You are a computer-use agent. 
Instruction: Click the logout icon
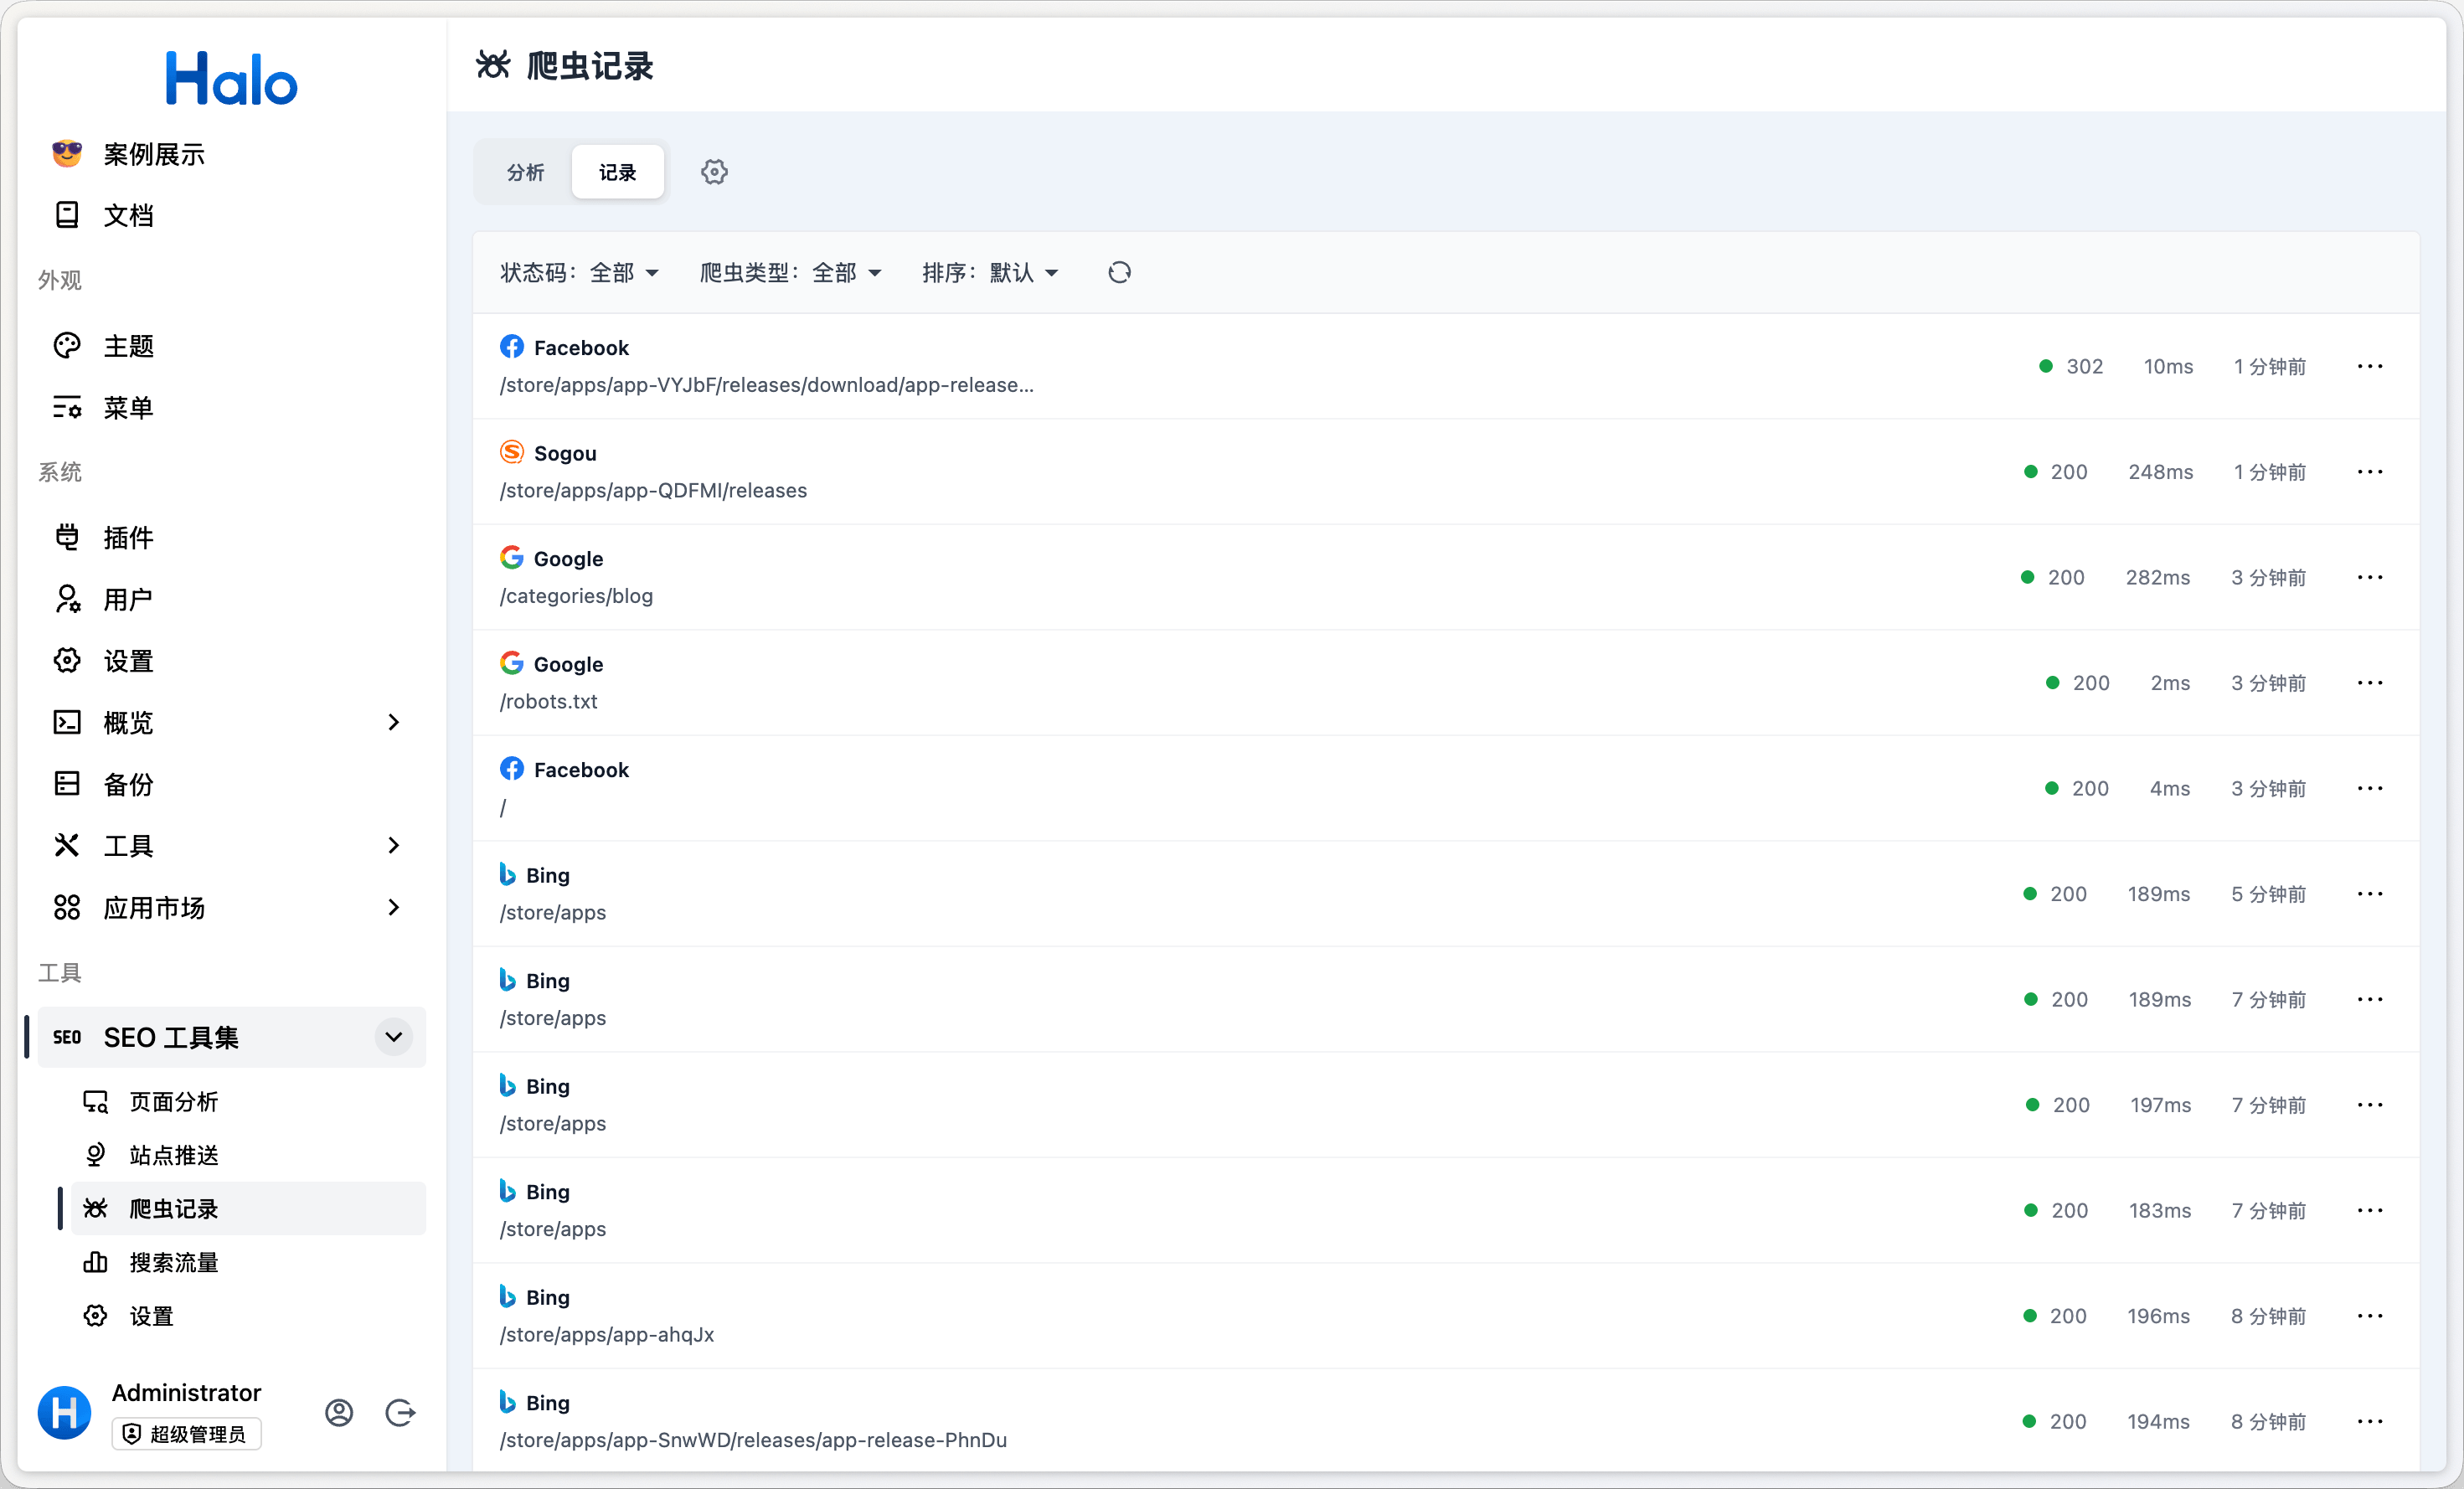pyautogui.click(x=400, y=1412)
